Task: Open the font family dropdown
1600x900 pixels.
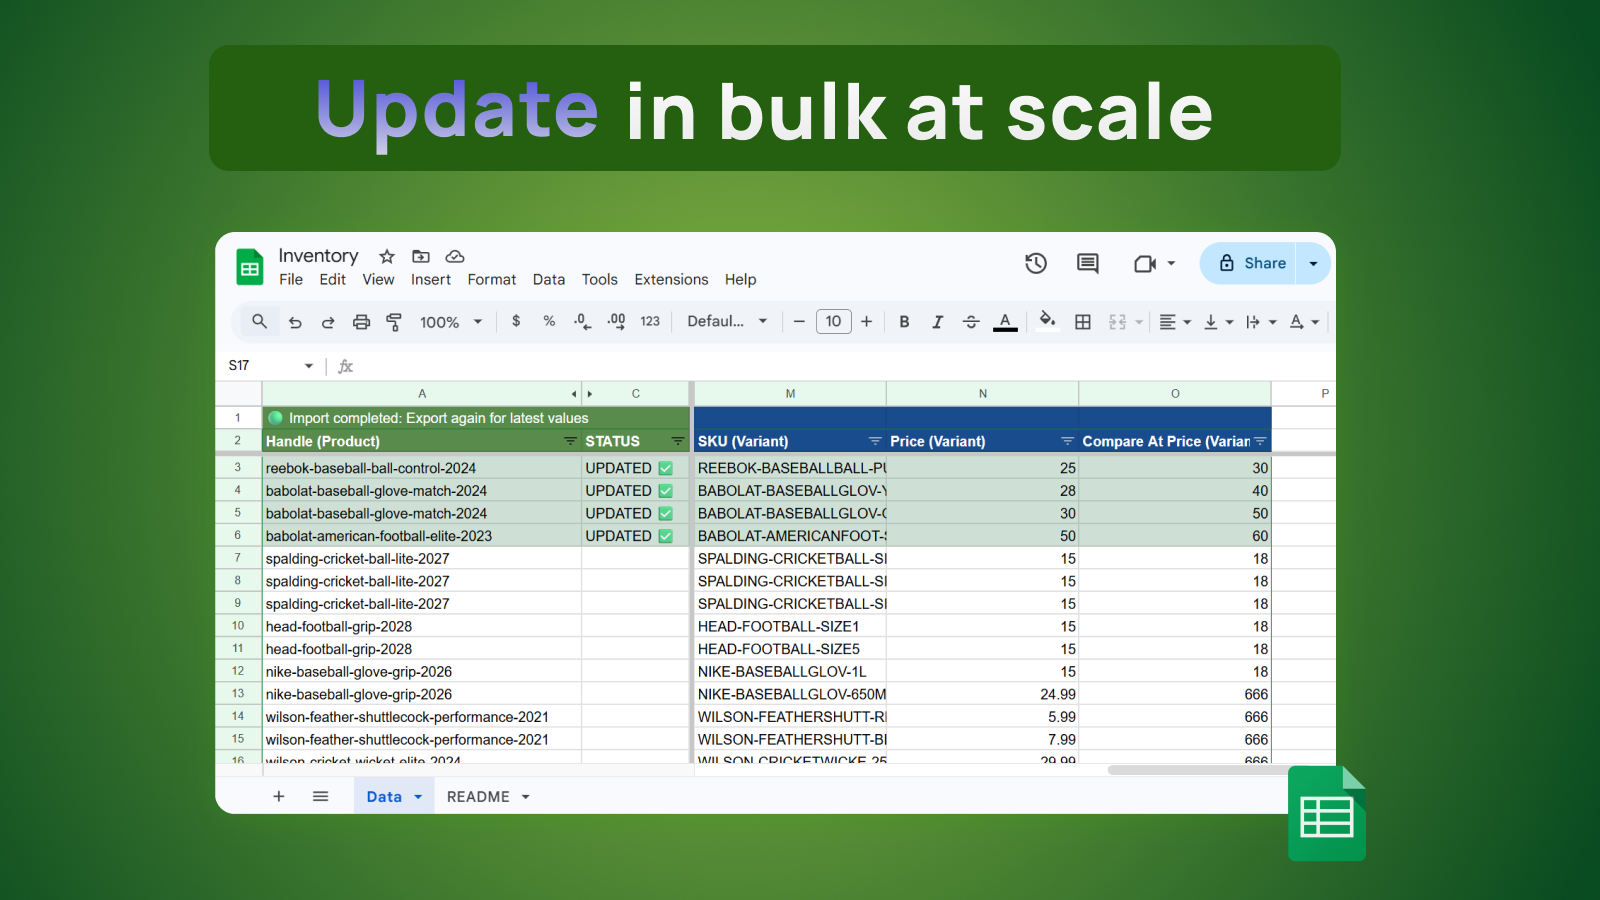Action: point(727,321)
